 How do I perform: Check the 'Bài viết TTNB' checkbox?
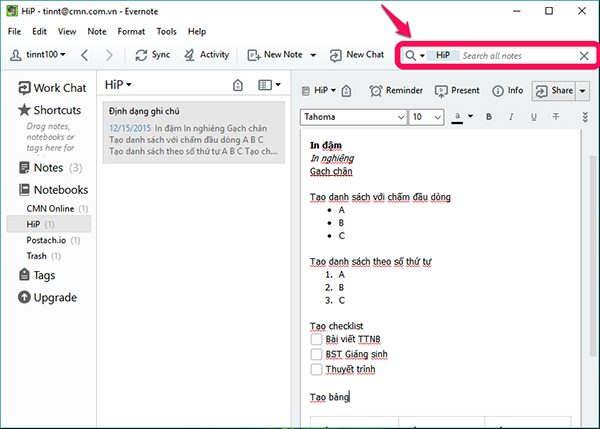pyautogui.click(x=316, y=339)
